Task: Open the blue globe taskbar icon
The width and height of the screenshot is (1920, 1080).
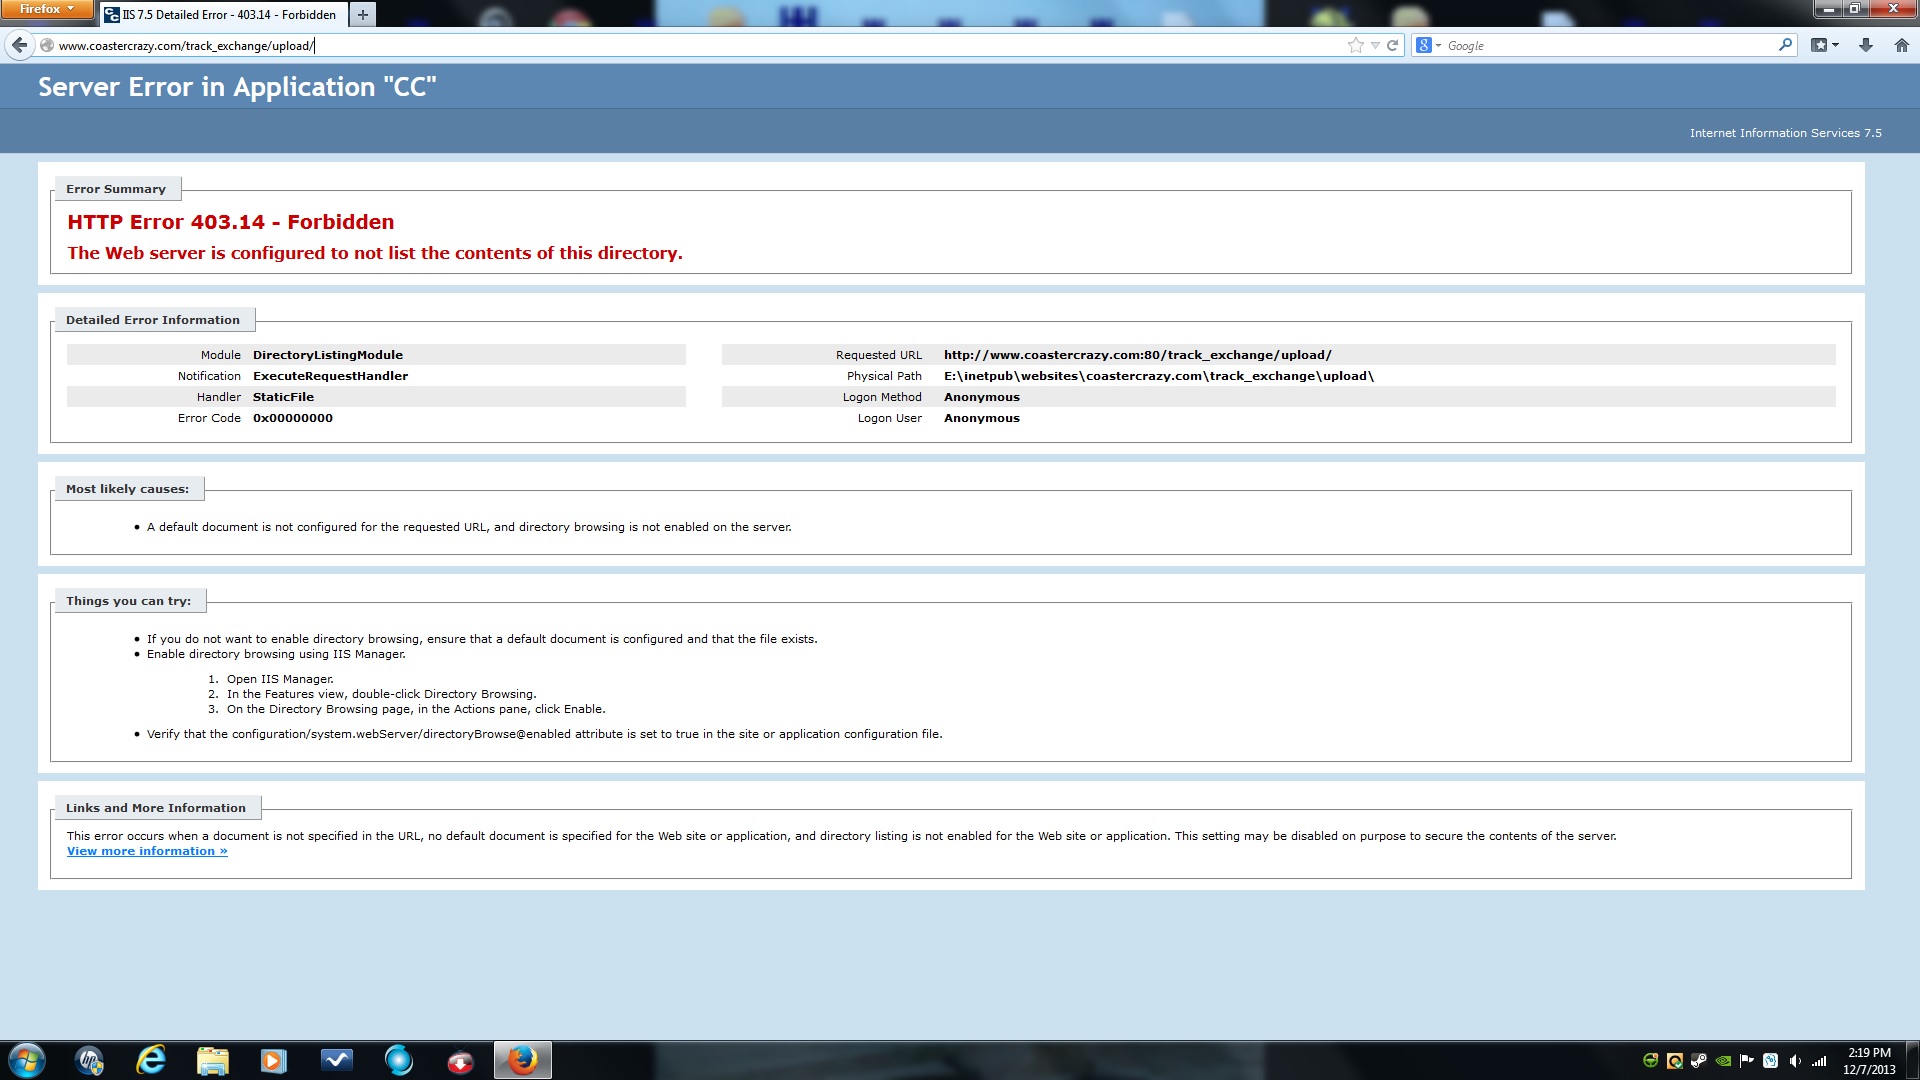Action: 399,1060
